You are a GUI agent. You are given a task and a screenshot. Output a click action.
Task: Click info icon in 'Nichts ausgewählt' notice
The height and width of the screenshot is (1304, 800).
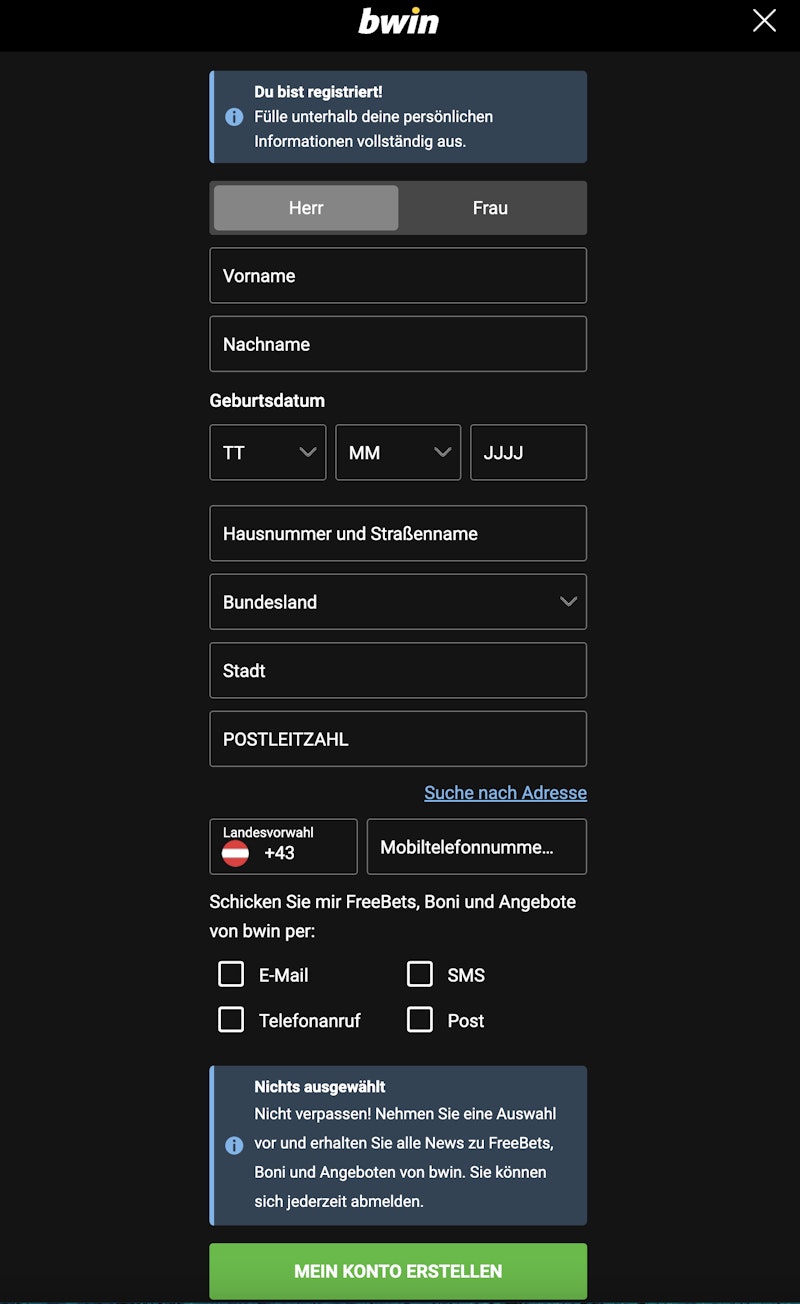pyautogui.click(x=234, y=1145)
